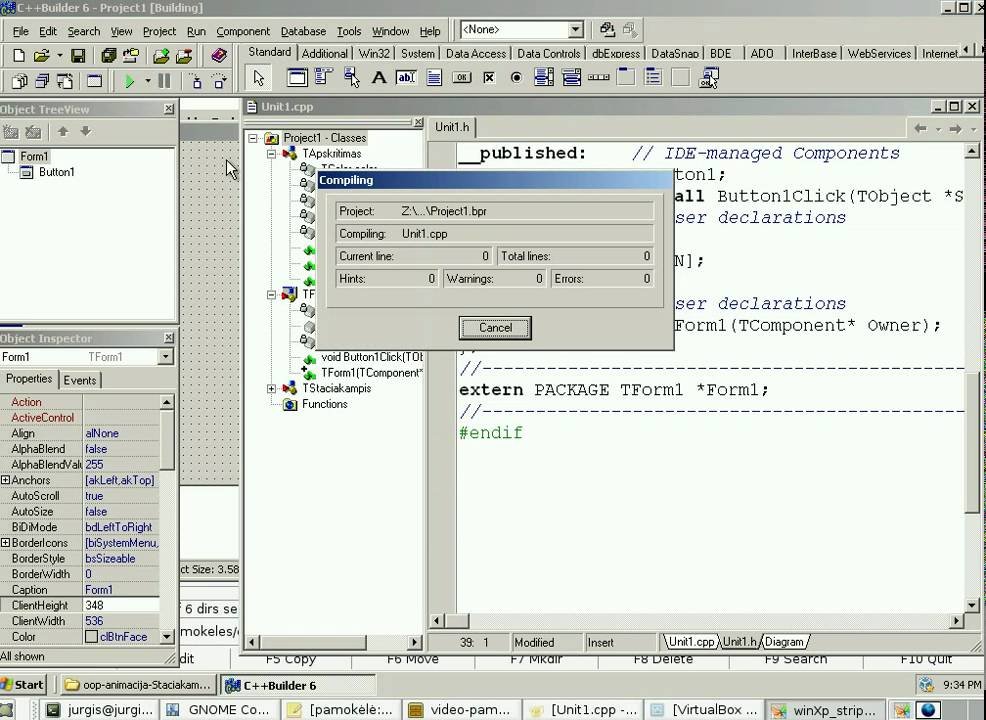Select the ActionList component in palette
Viewport: 986px width, 720px height.
click(709, 78)
